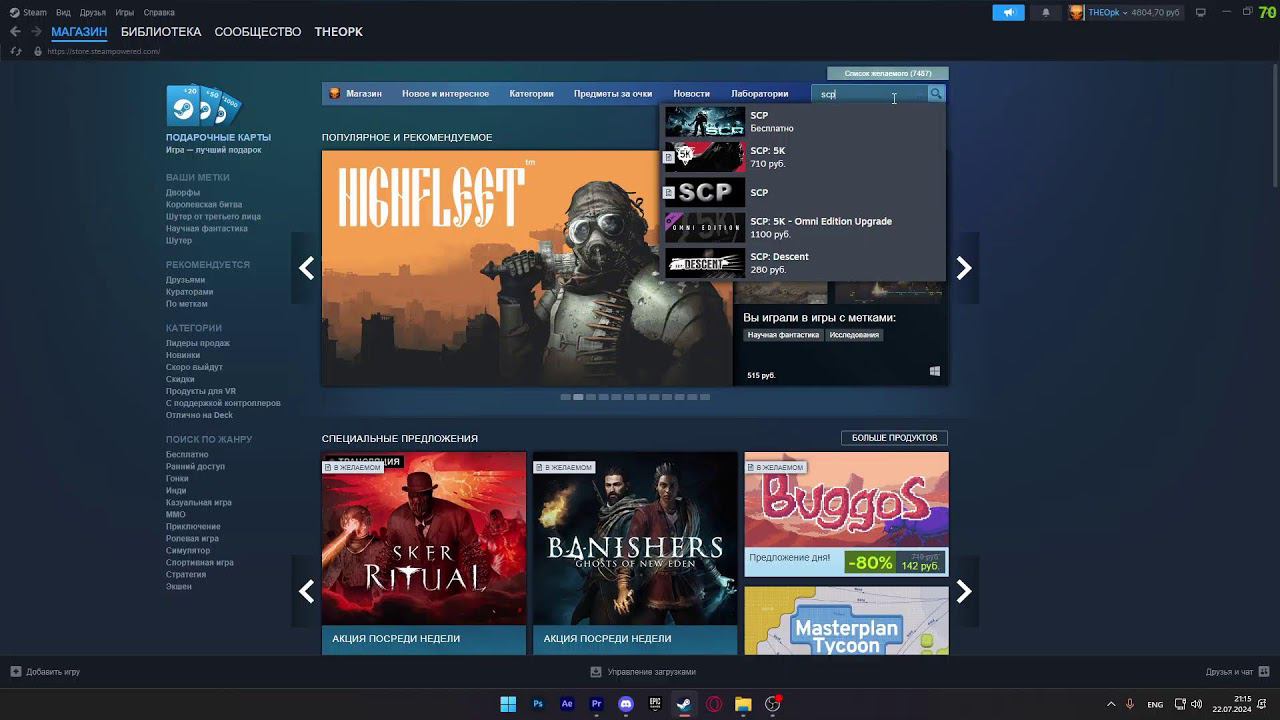This screenshot has height=720, width=1280.
Task: Move the special offers carousel left arrow
Action: coord(306,592)
